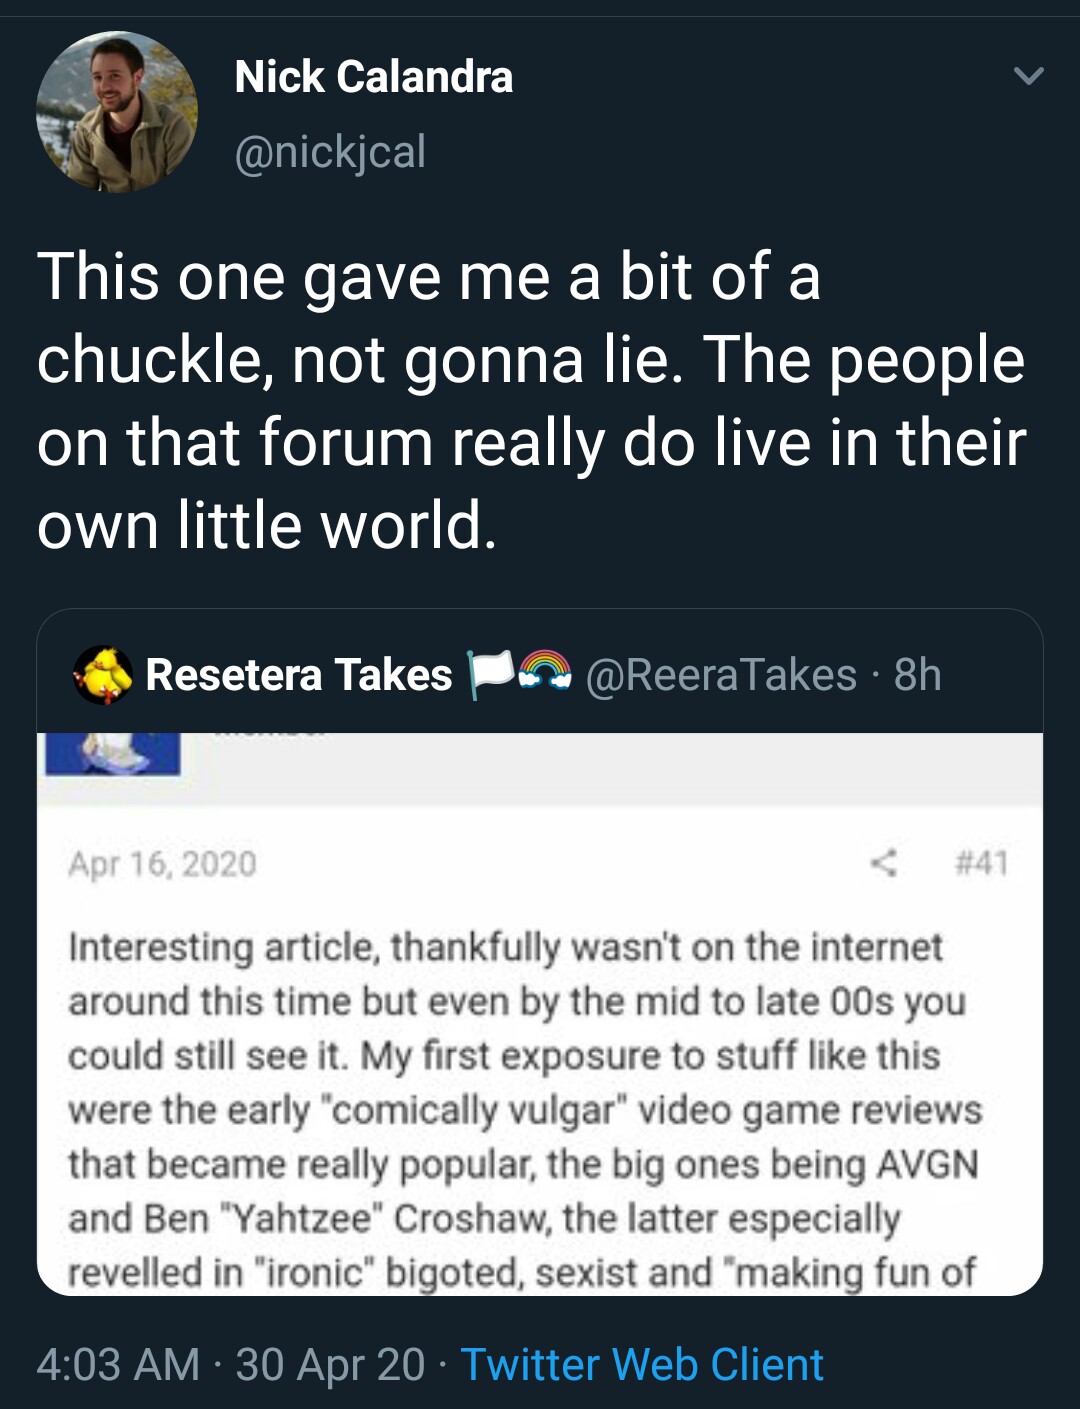1080x1409 pixels.
Task: Click the 30 Apr 20 tweet date
Action: pos(330,1365)
